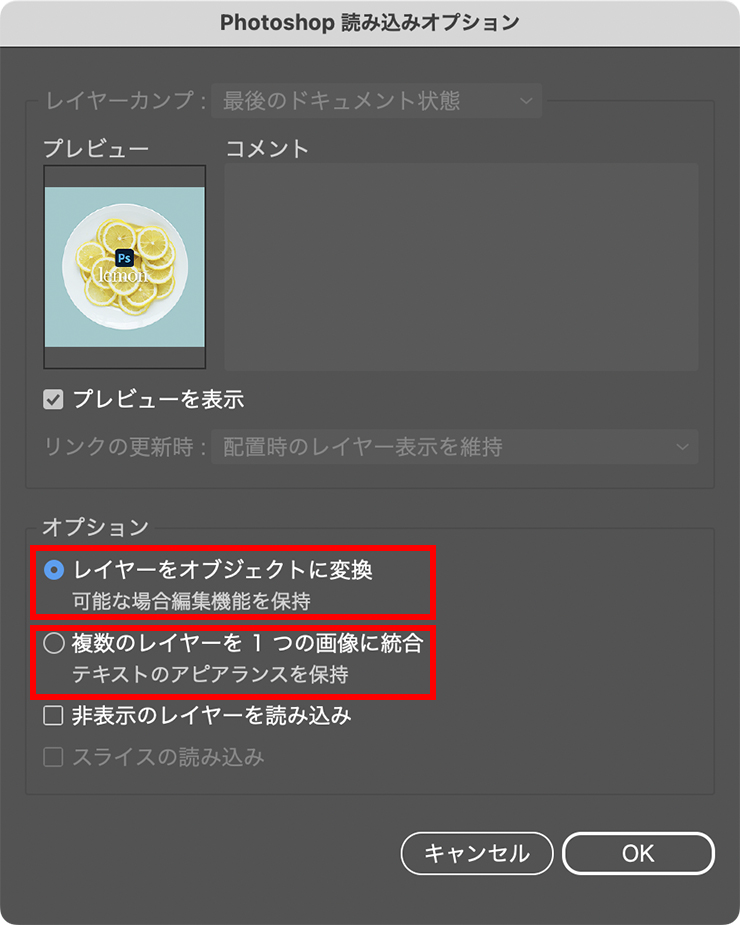Click the テキストのアピアランスを保持 description text

pos(210,674)
